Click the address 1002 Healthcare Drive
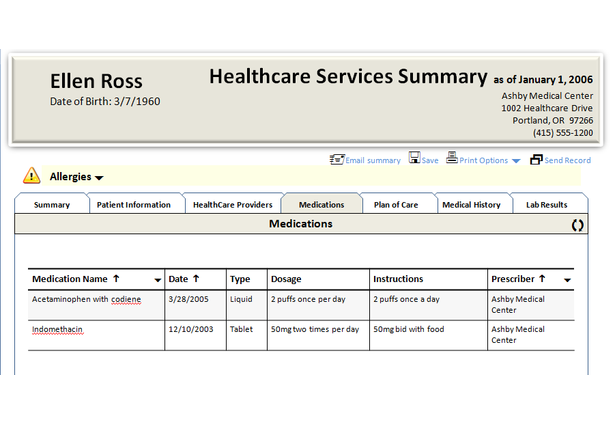This screenshot has height=424, width=615. [547, 108]
